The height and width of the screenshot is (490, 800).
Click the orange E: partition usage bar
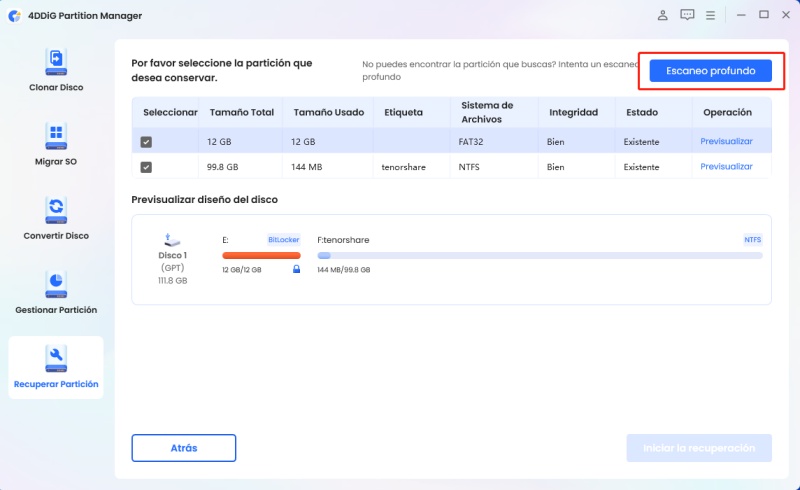tap(261, 256)
